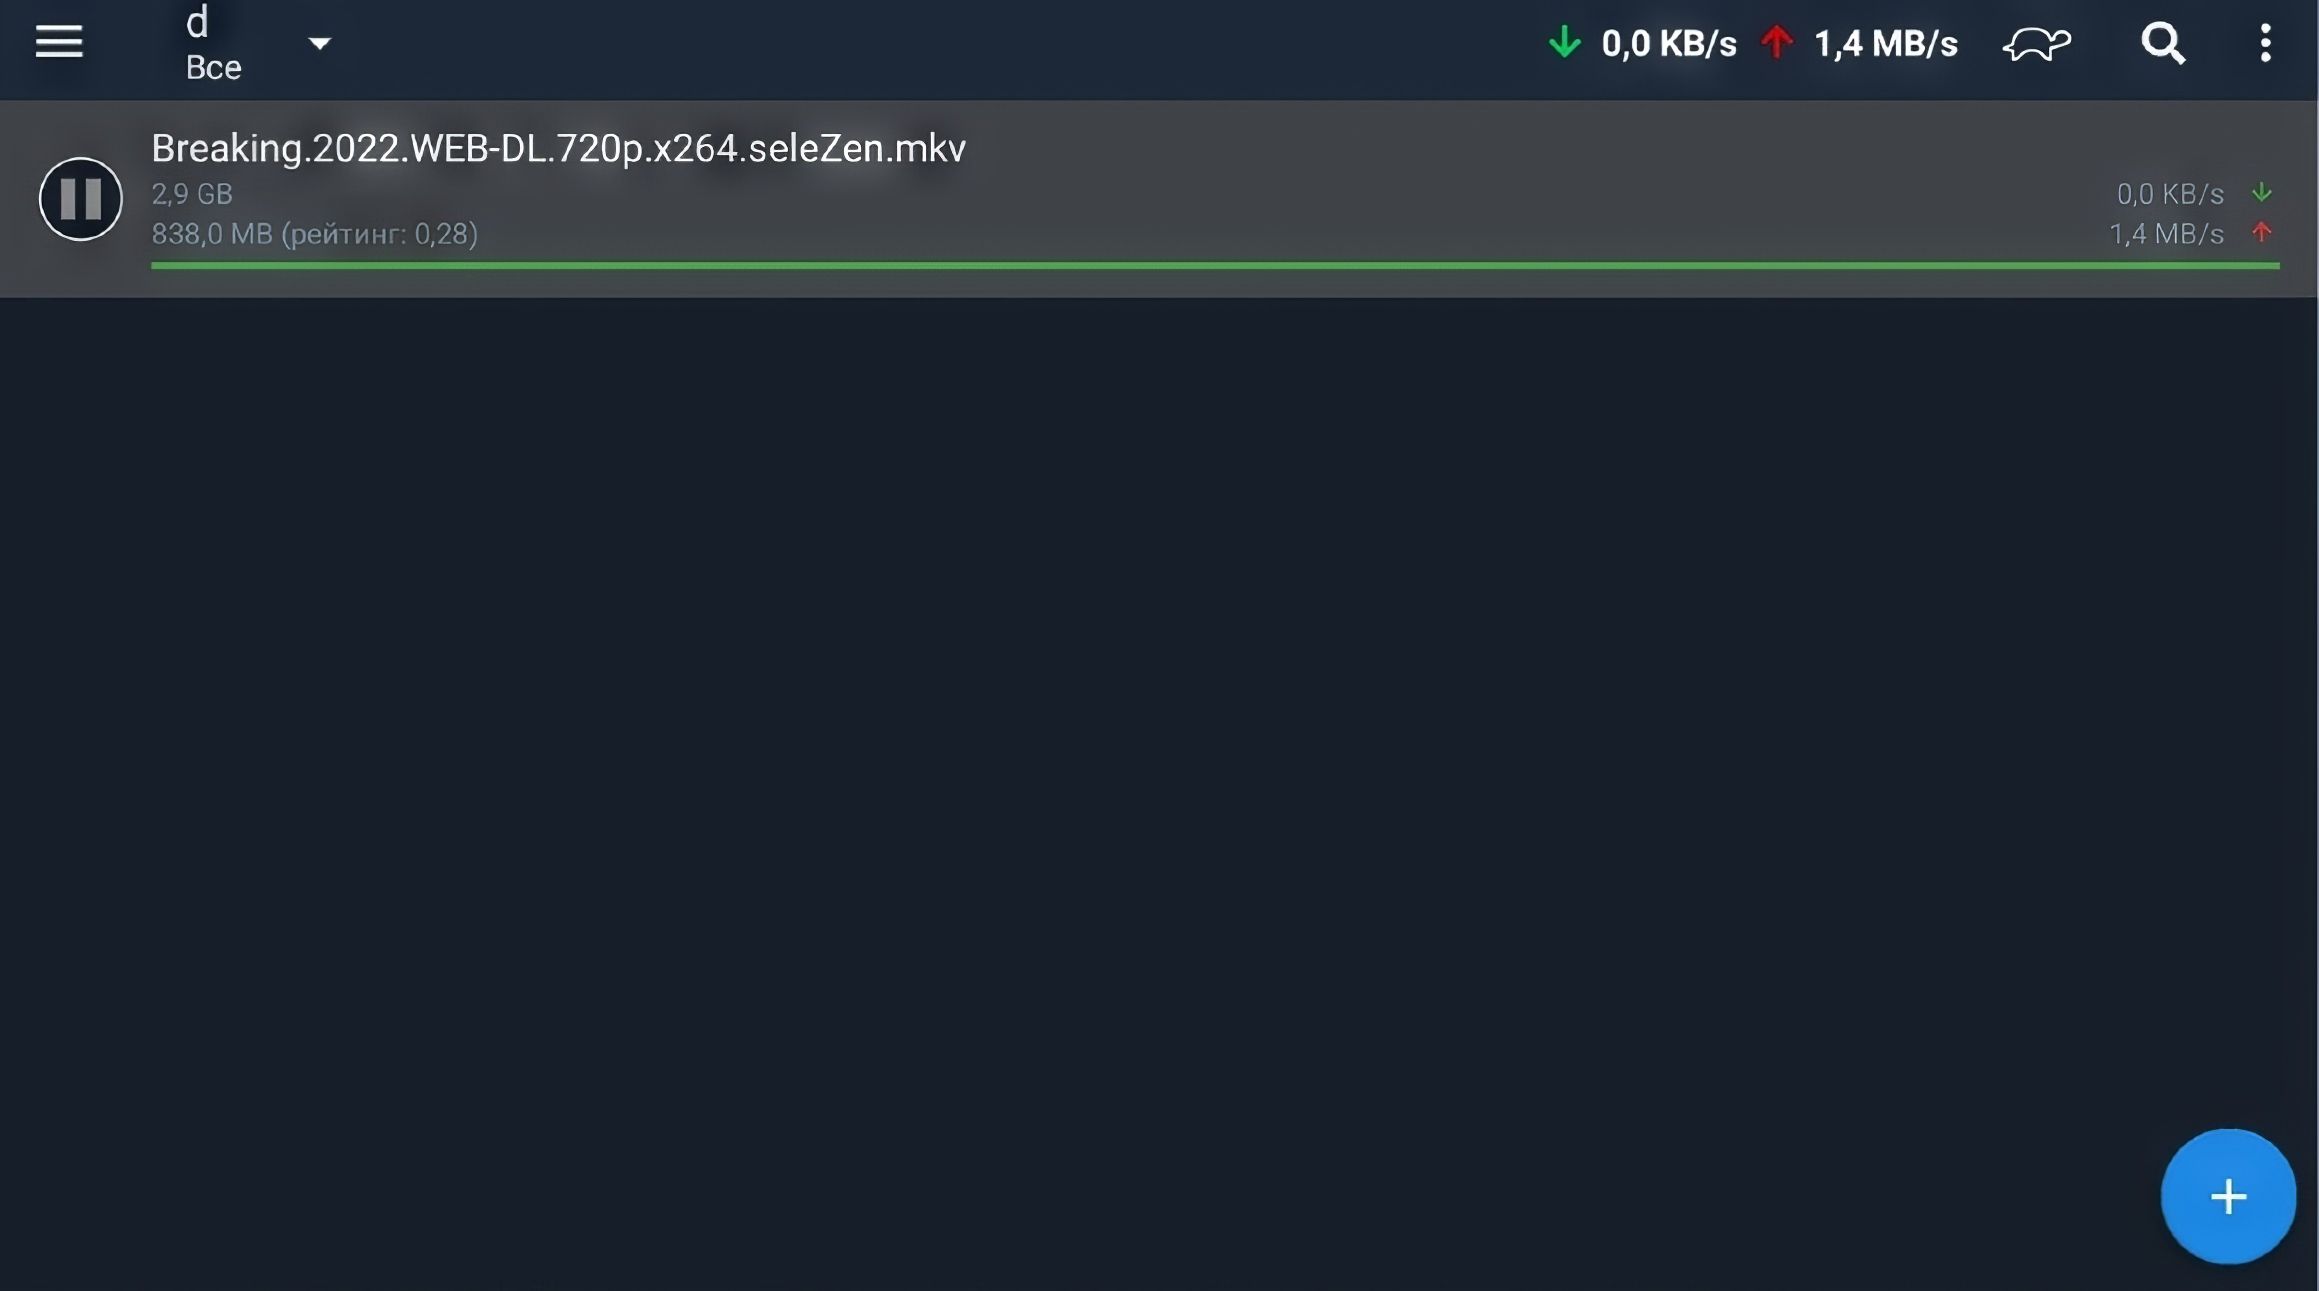Pause the Breaking.2022 torrent
The image size is (2319, 1291).
click(x=81, y=198)
